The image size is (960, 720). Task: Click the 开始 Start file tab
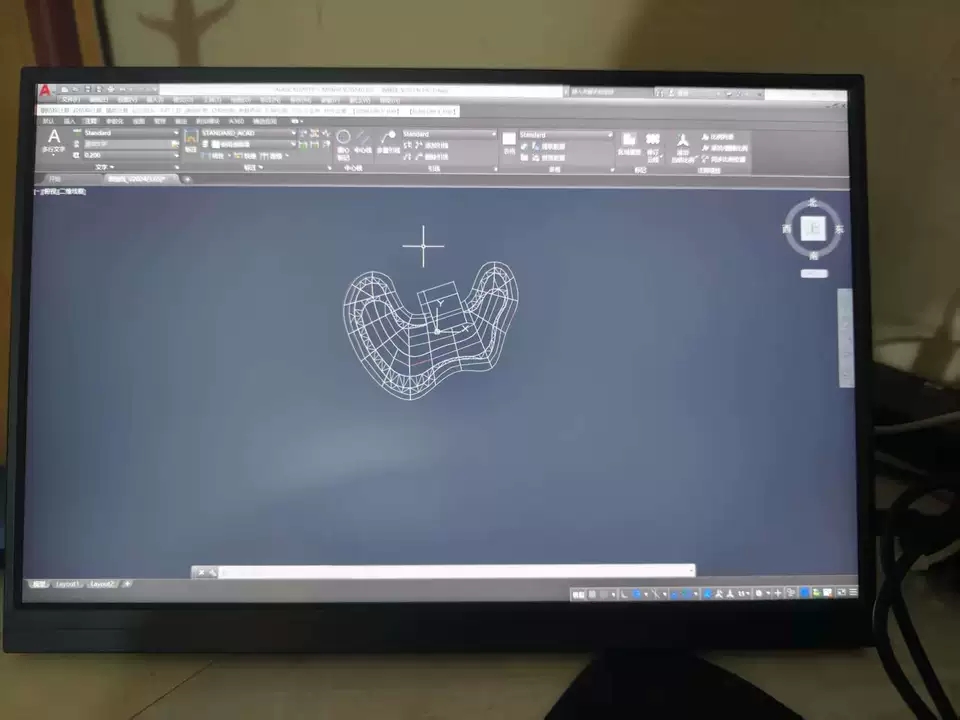pos(55,179)
